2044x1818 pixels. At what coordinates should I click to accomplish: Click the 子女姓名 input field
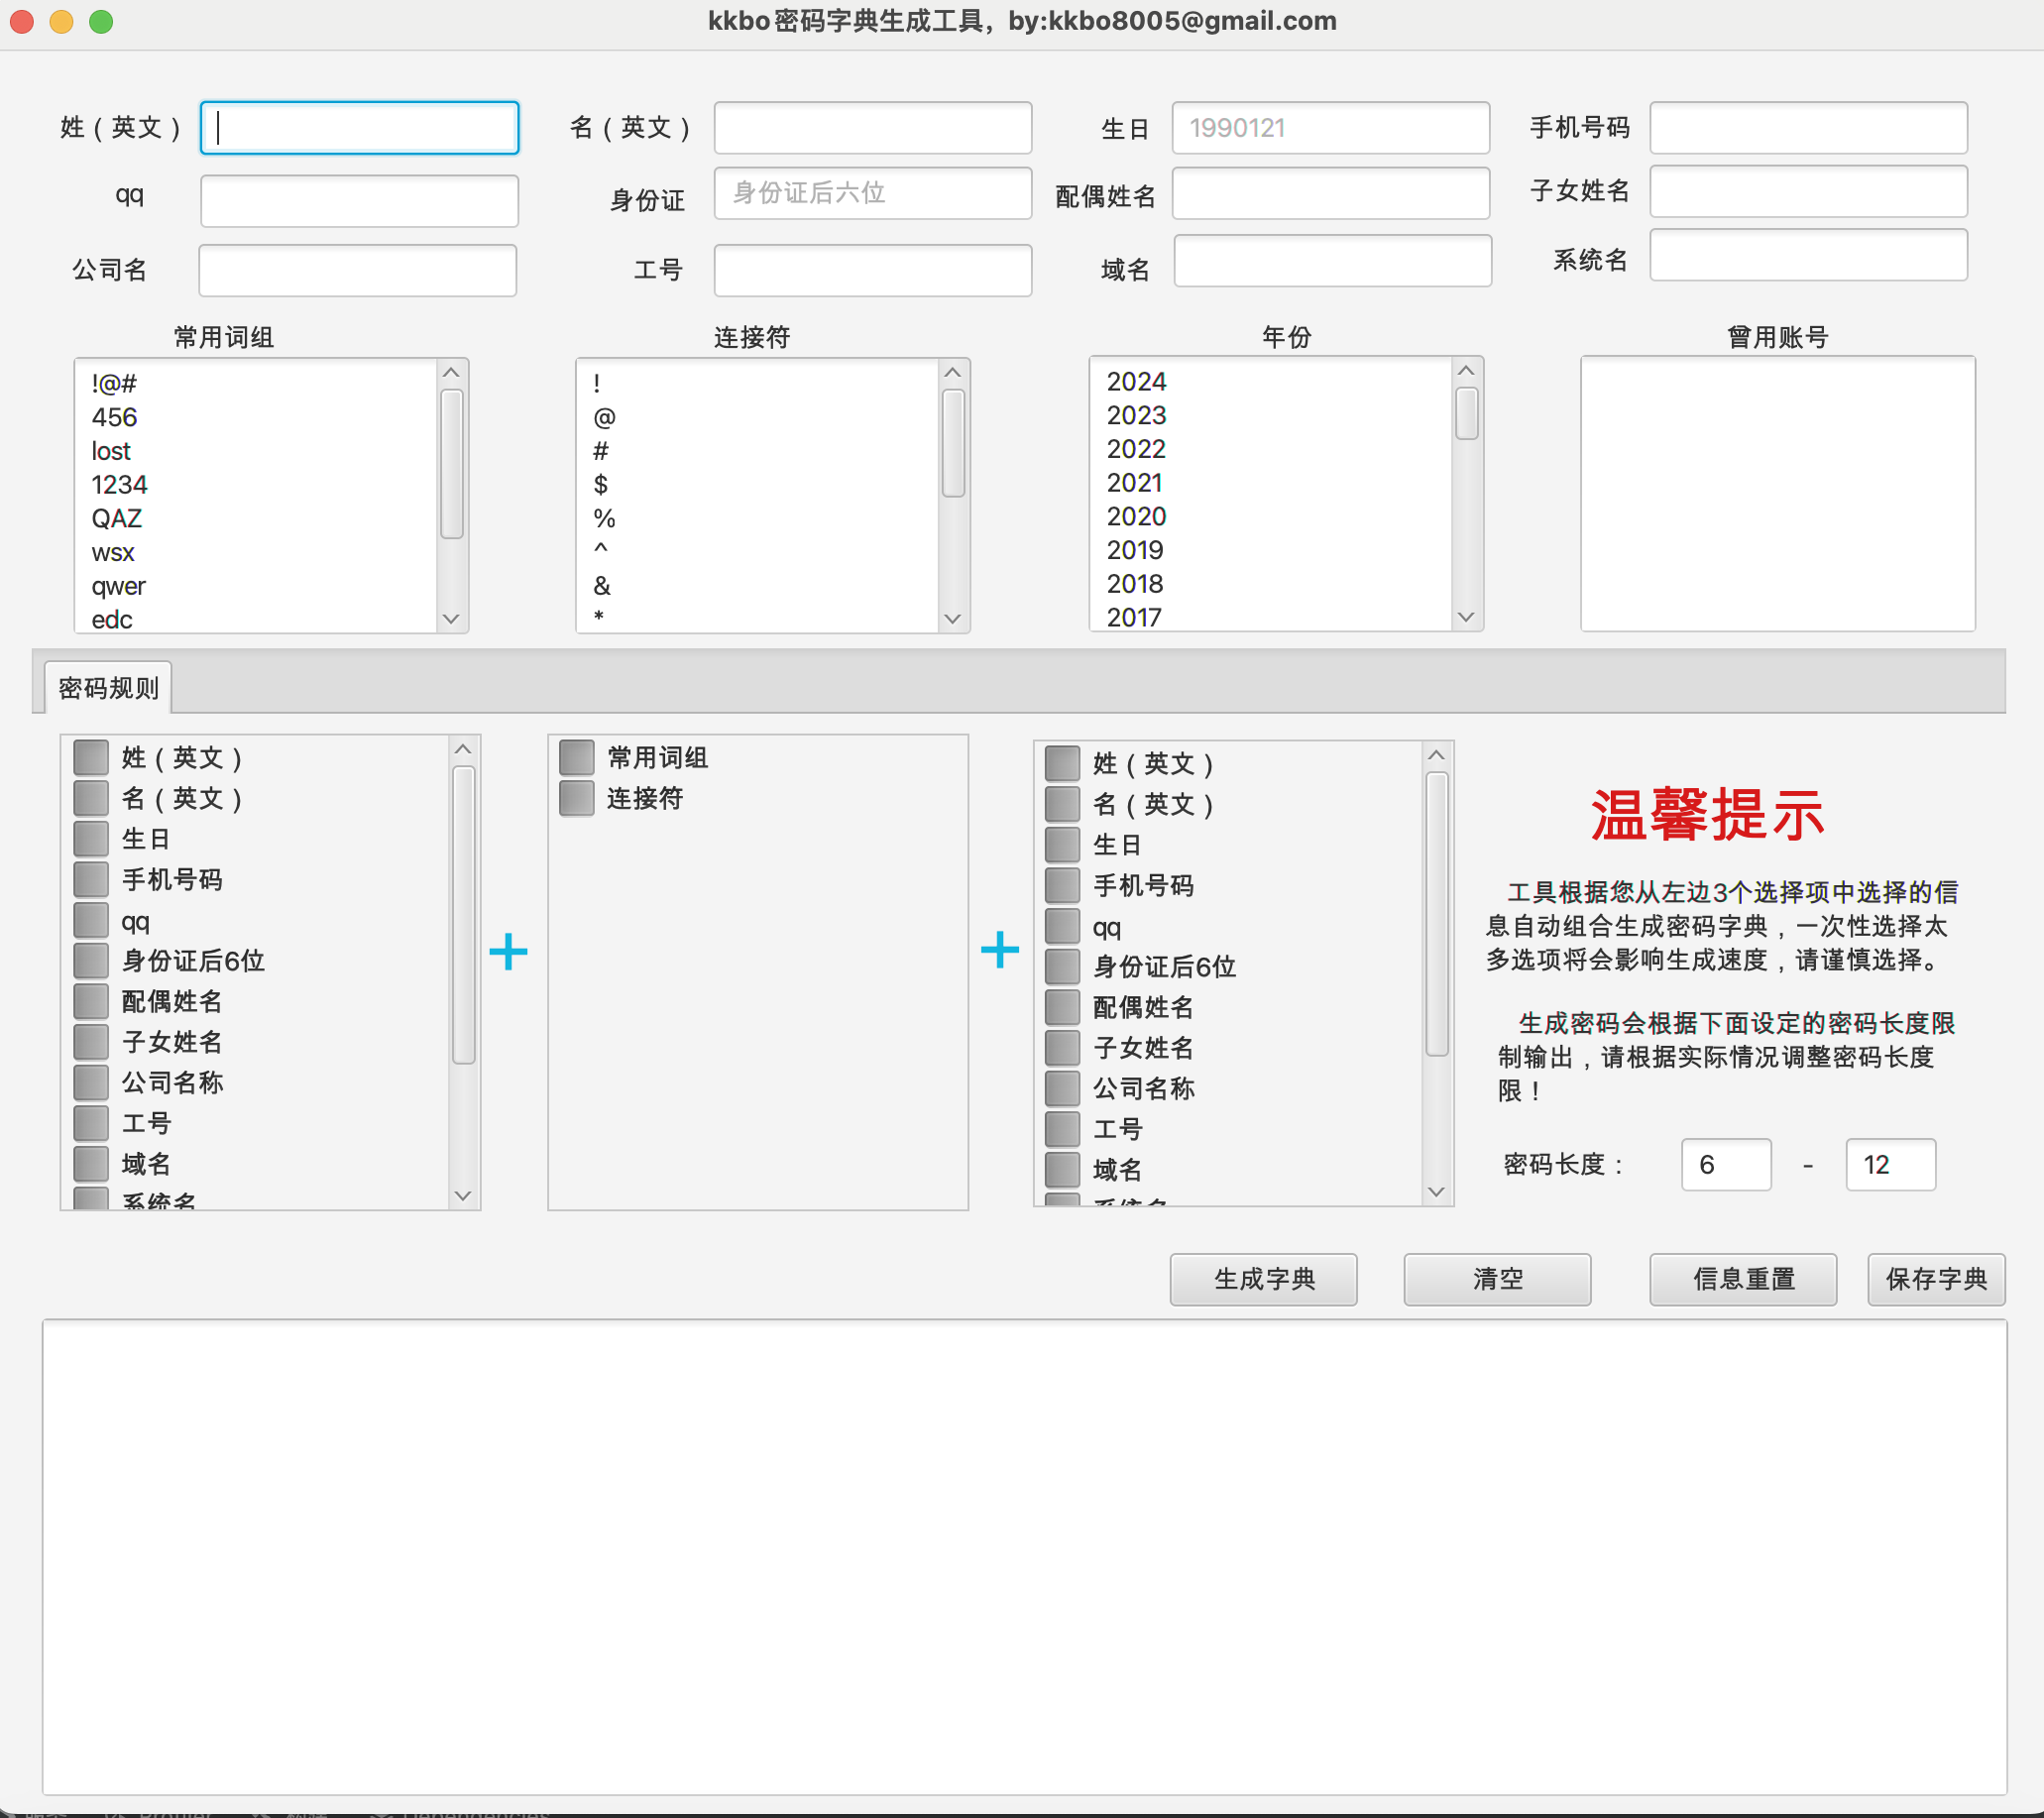pyautogui.click(x=1808, y=191)
